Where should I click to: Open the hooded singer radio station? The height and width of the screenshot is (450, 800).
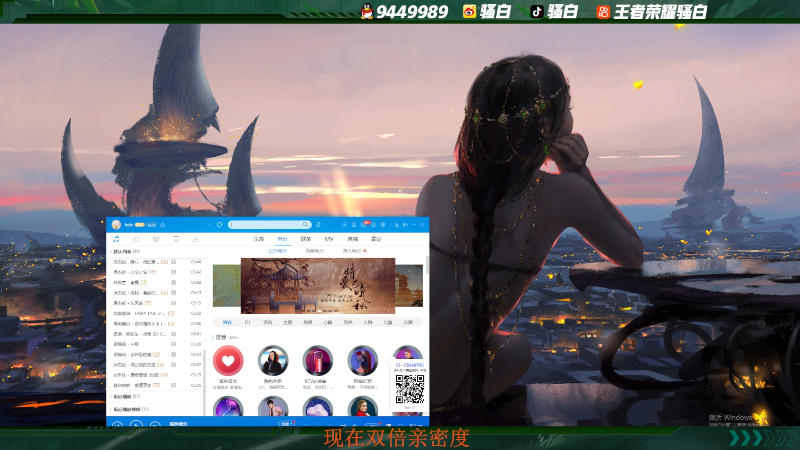pos(273,361)
